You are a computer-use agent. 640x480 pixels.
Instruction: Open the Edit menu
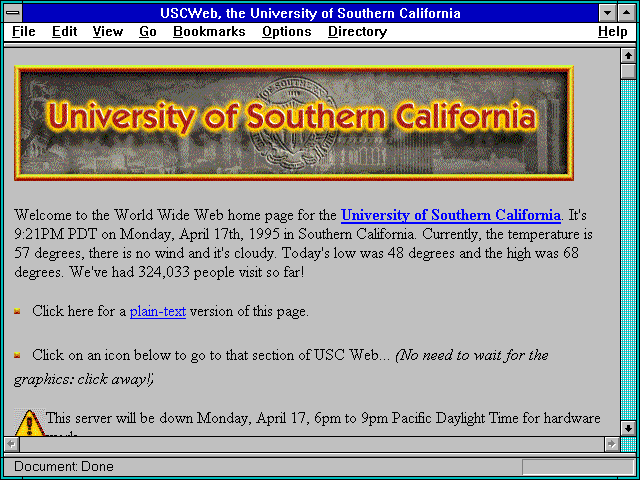click(x=64, y=32)
